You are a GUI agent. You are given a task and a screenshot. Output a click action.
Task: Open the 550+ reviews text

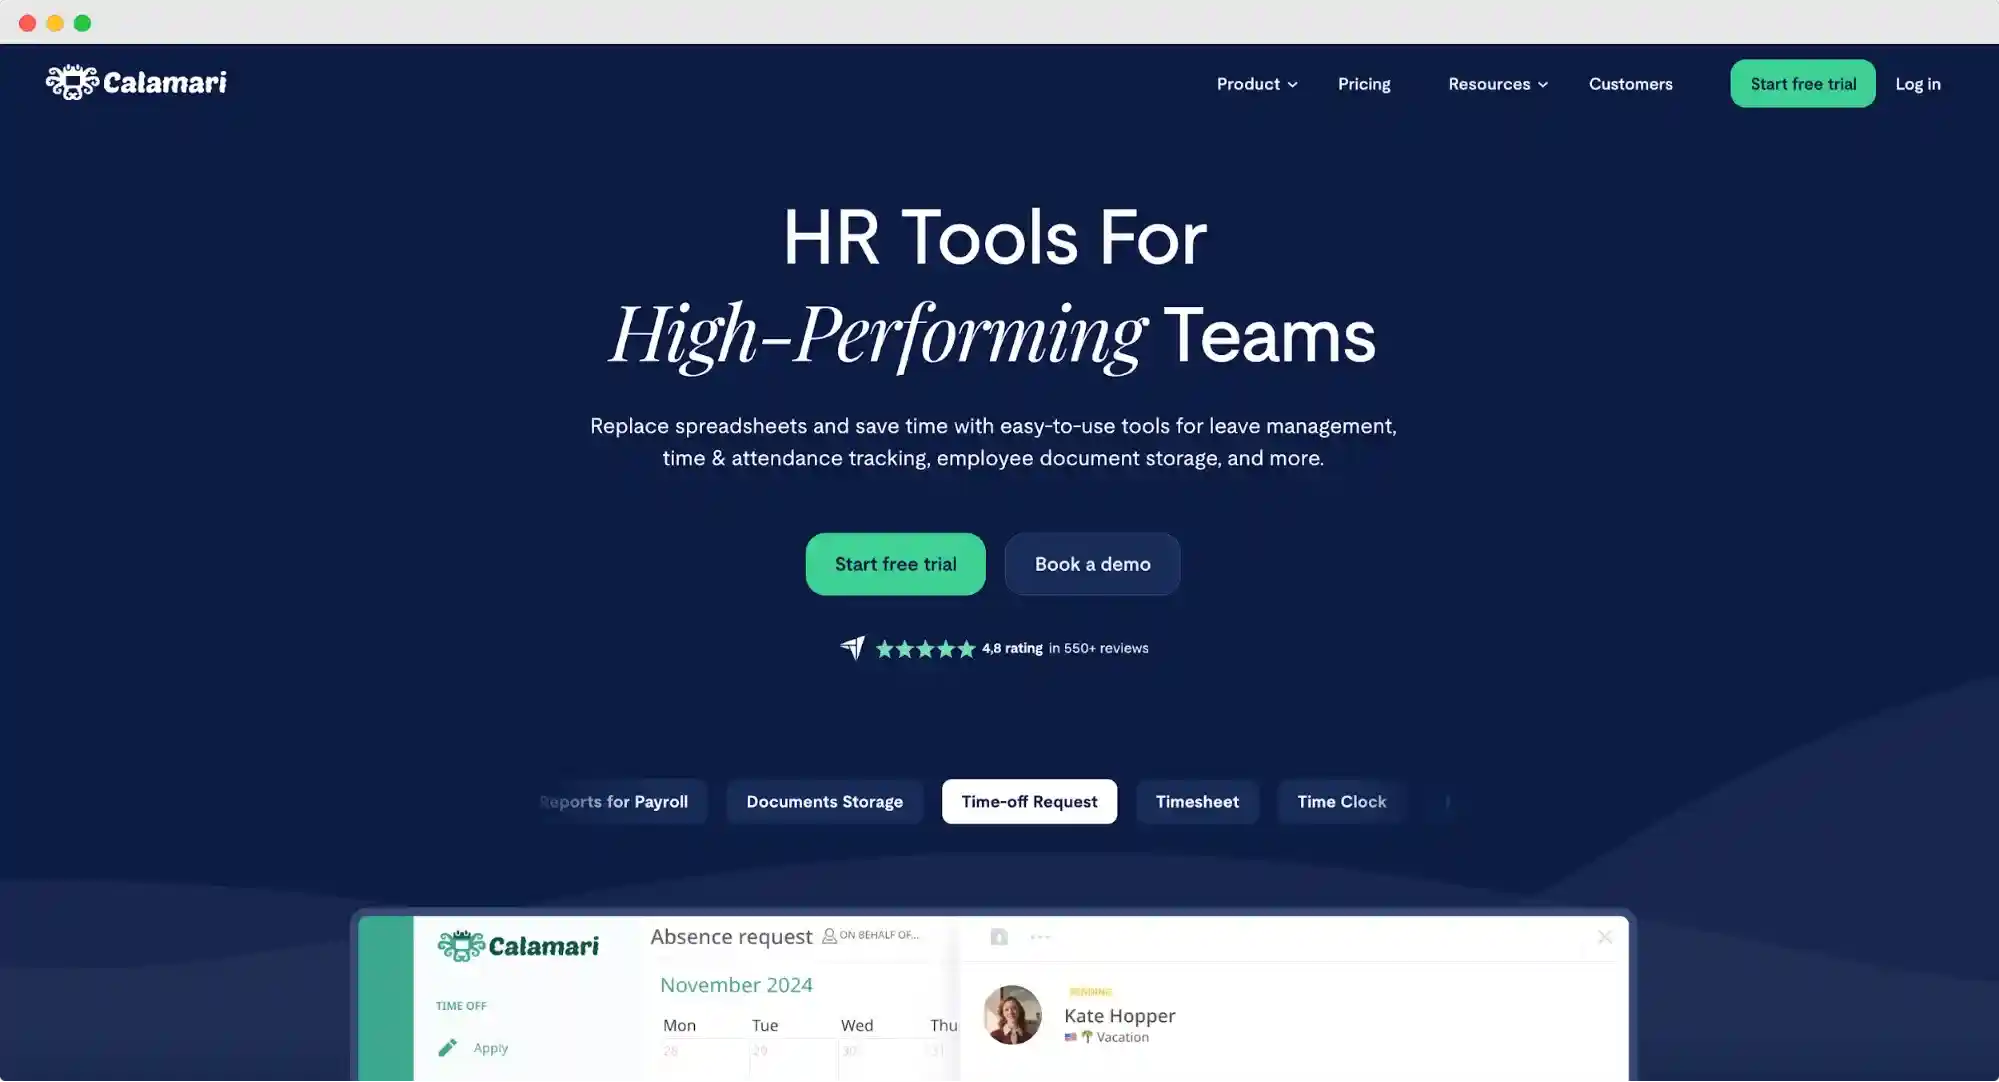(x=1098, y=648)
